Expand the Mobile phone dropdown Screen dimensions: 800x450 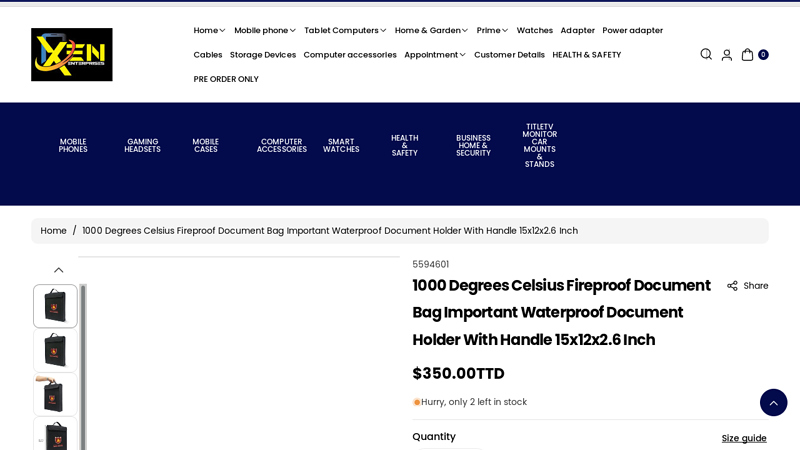pos(265,30)
